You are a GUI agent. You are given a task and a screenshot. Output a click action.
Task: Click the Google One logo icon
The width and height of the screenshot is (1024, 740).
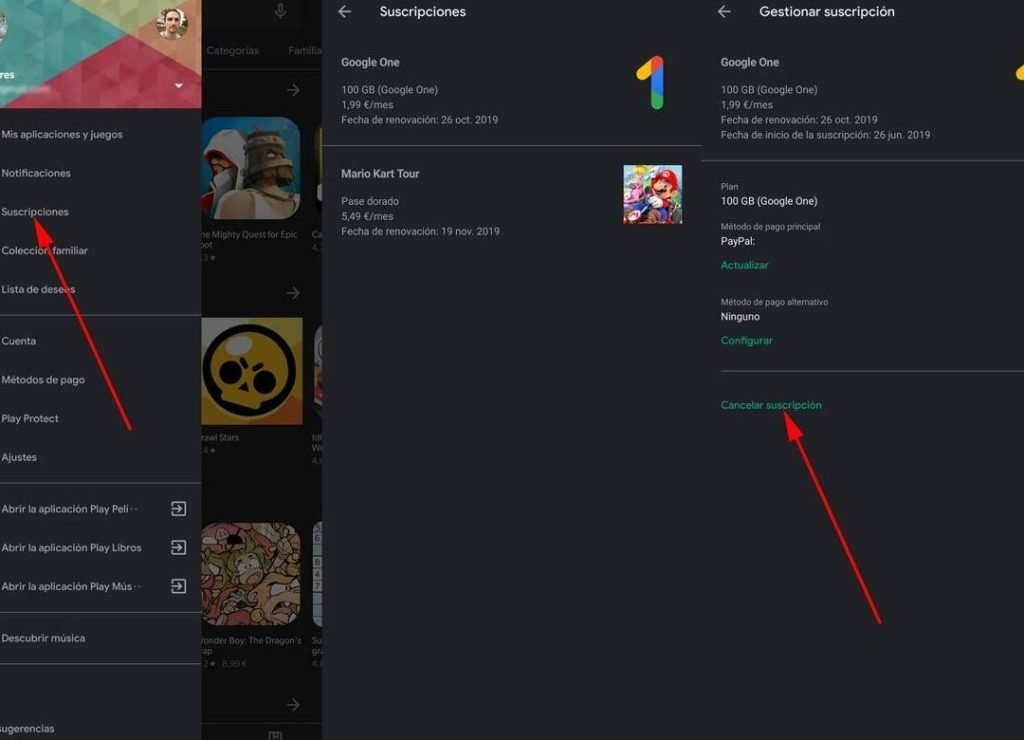(650, 82)
